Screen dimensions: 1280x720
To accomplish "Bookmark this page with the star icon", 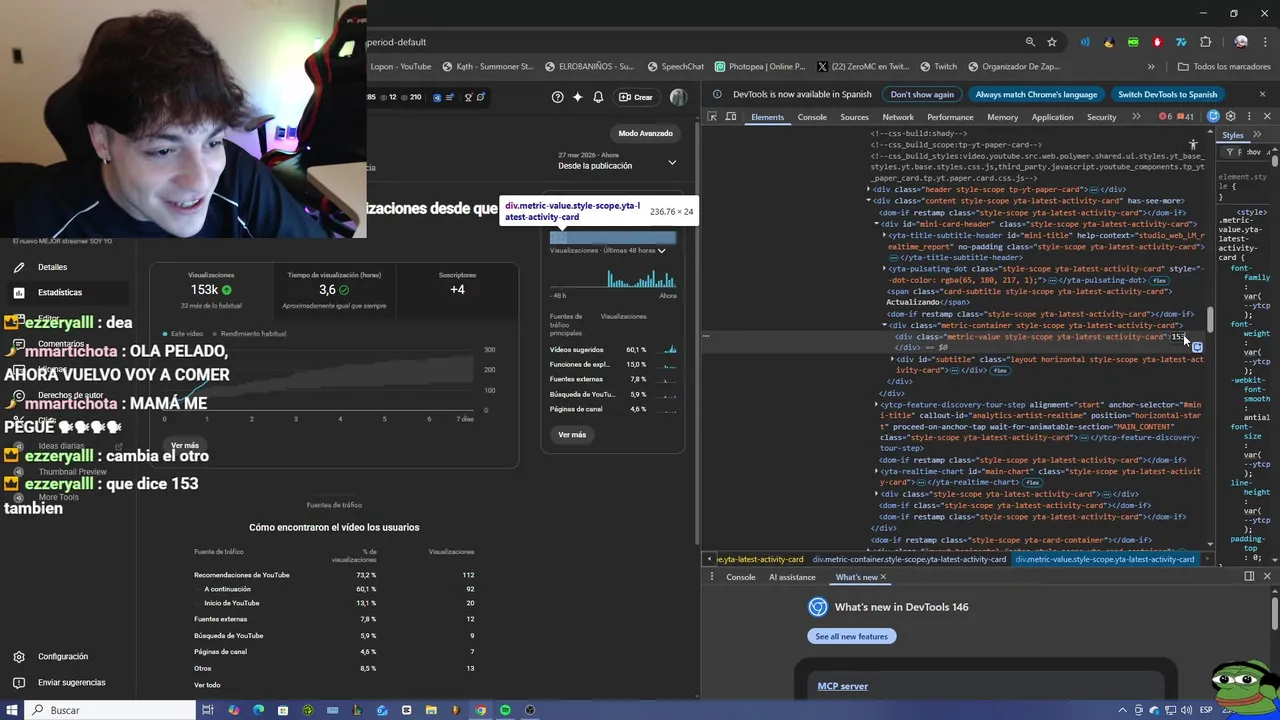I will coord(1052,42).
